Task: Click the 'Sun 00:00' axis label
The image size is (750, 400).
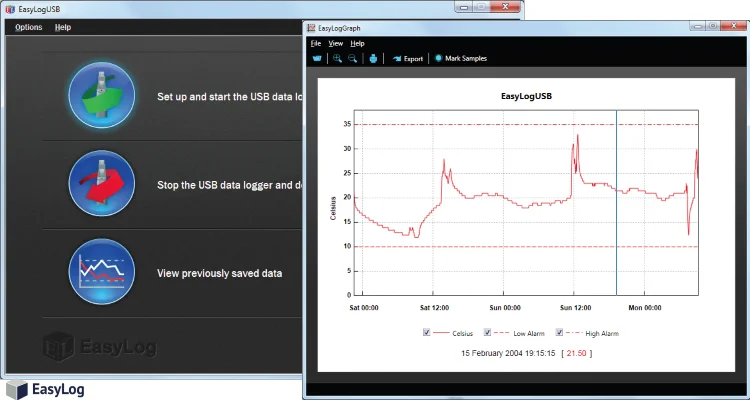Action: click(x=505, y=308)
